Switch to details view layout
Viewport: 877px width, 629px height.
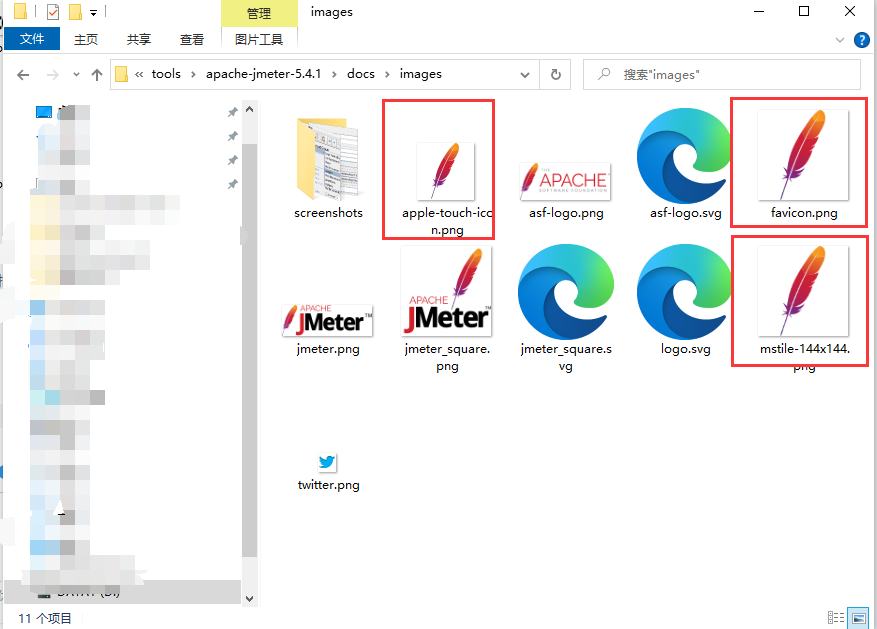coord(836,617)
